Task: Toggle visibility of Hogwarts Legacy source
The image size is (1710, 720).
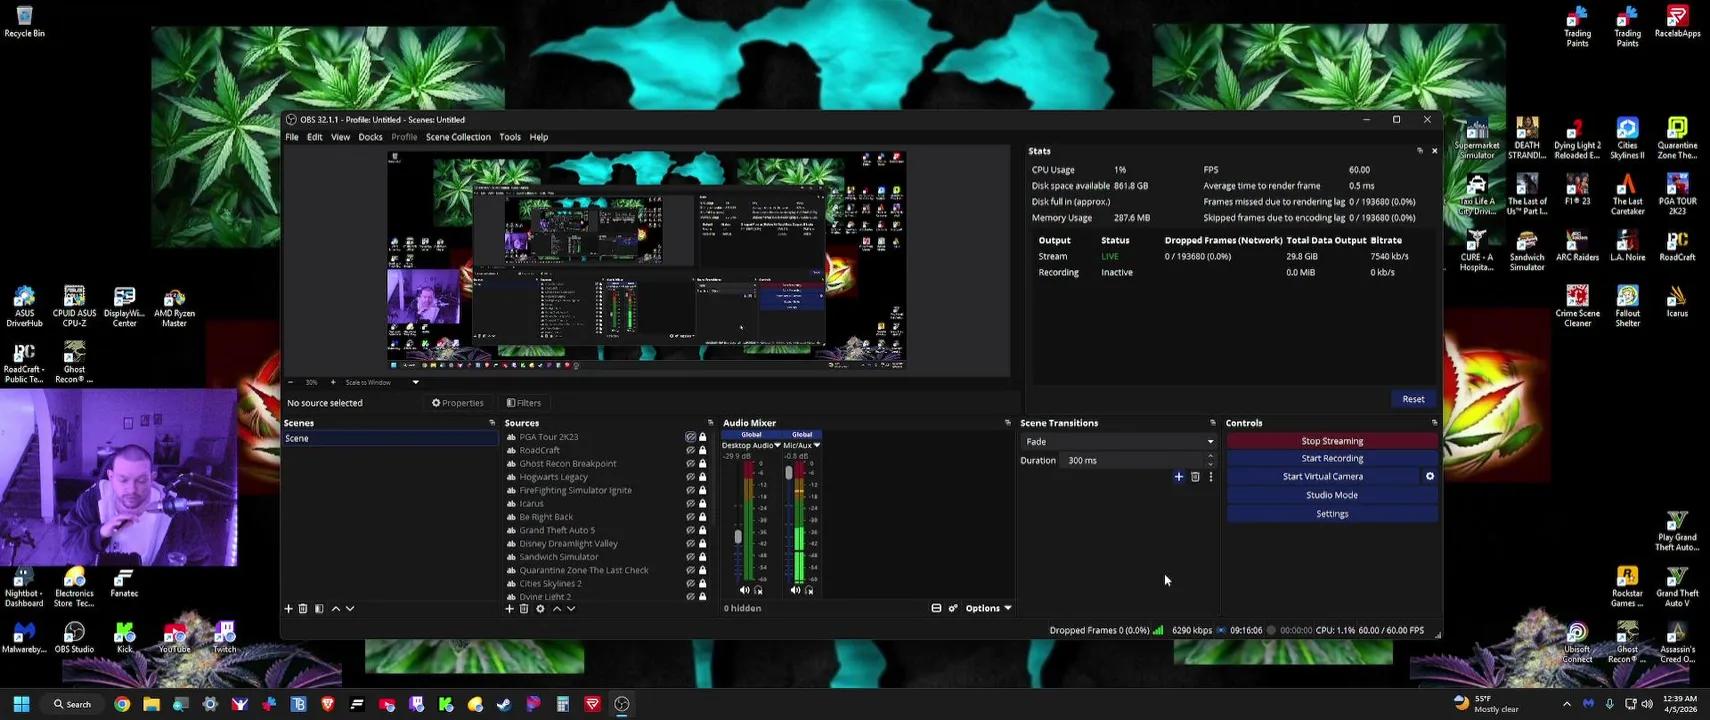Action: click(x=690, y=477)
